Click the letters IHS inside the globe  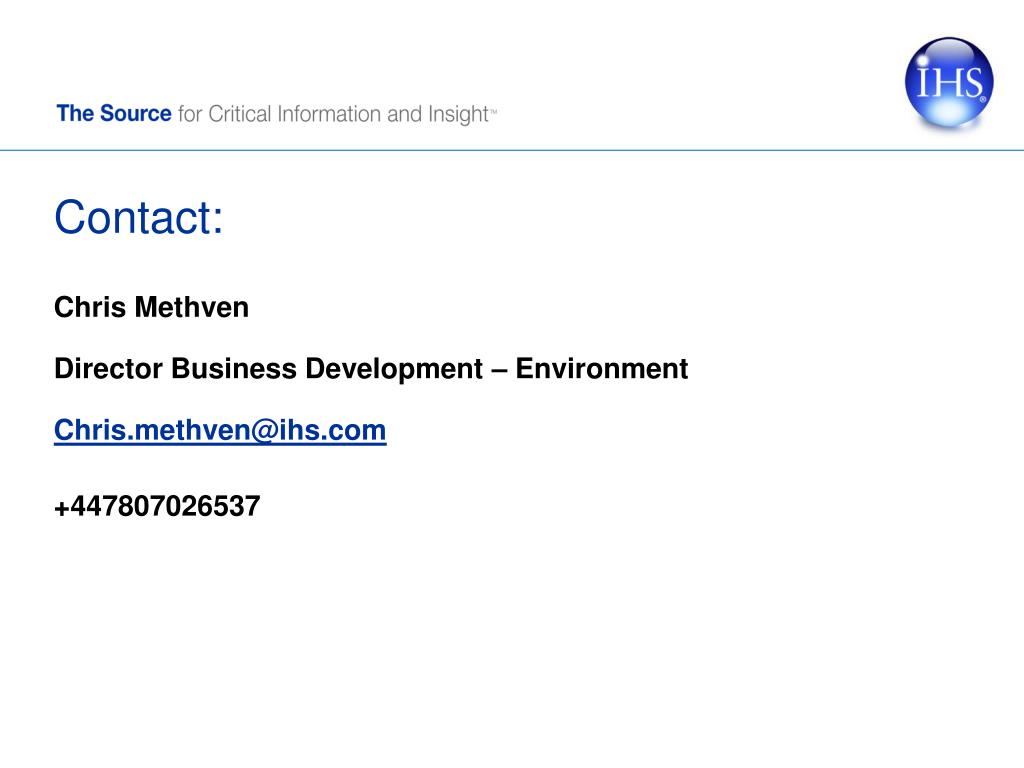pos(949,82)
